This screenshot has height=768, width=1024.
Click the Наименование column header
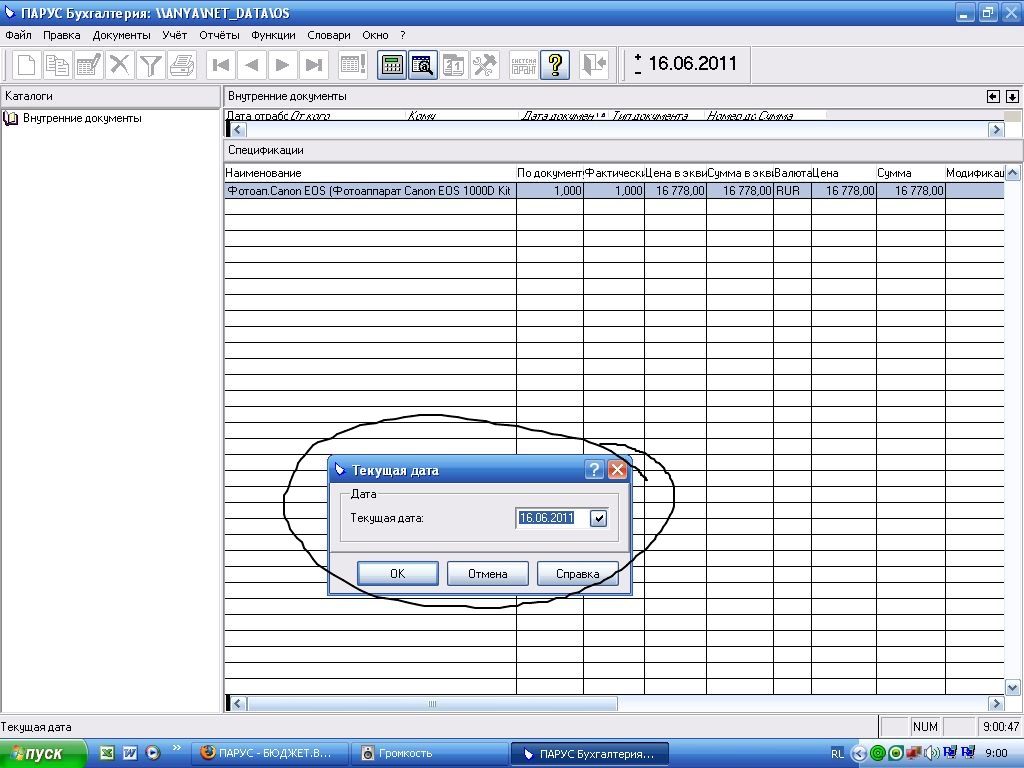[370, 173]
